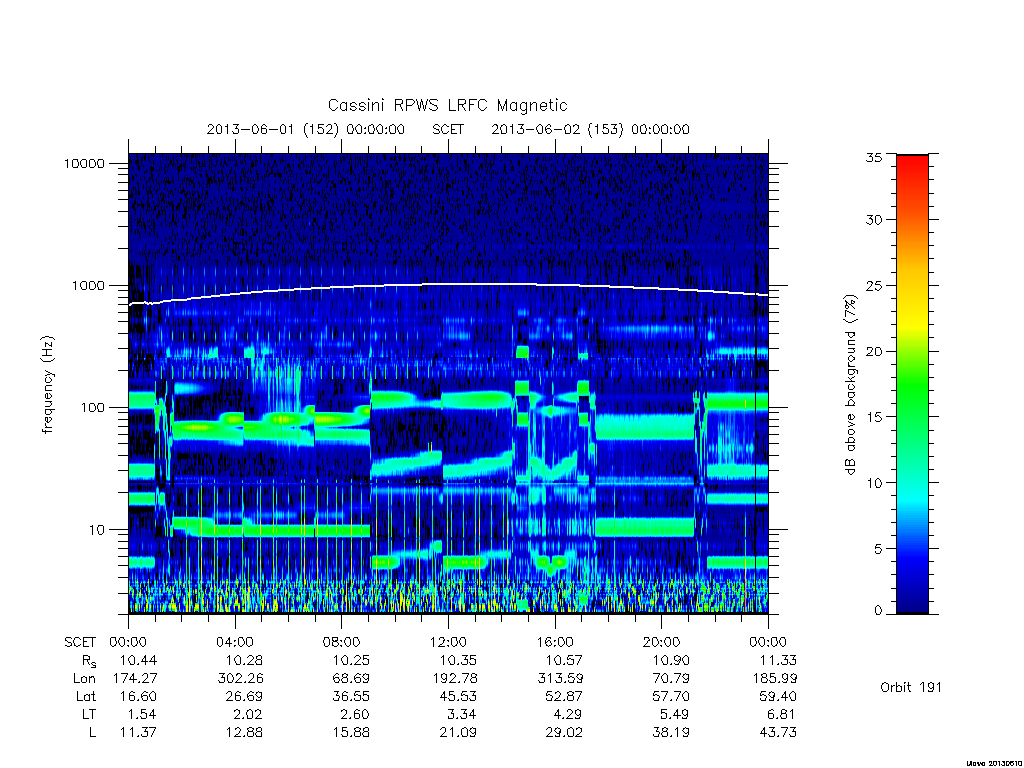Click the Rs value "10.28"
This screenshot has width=1024, height=768.
point(244,661)
